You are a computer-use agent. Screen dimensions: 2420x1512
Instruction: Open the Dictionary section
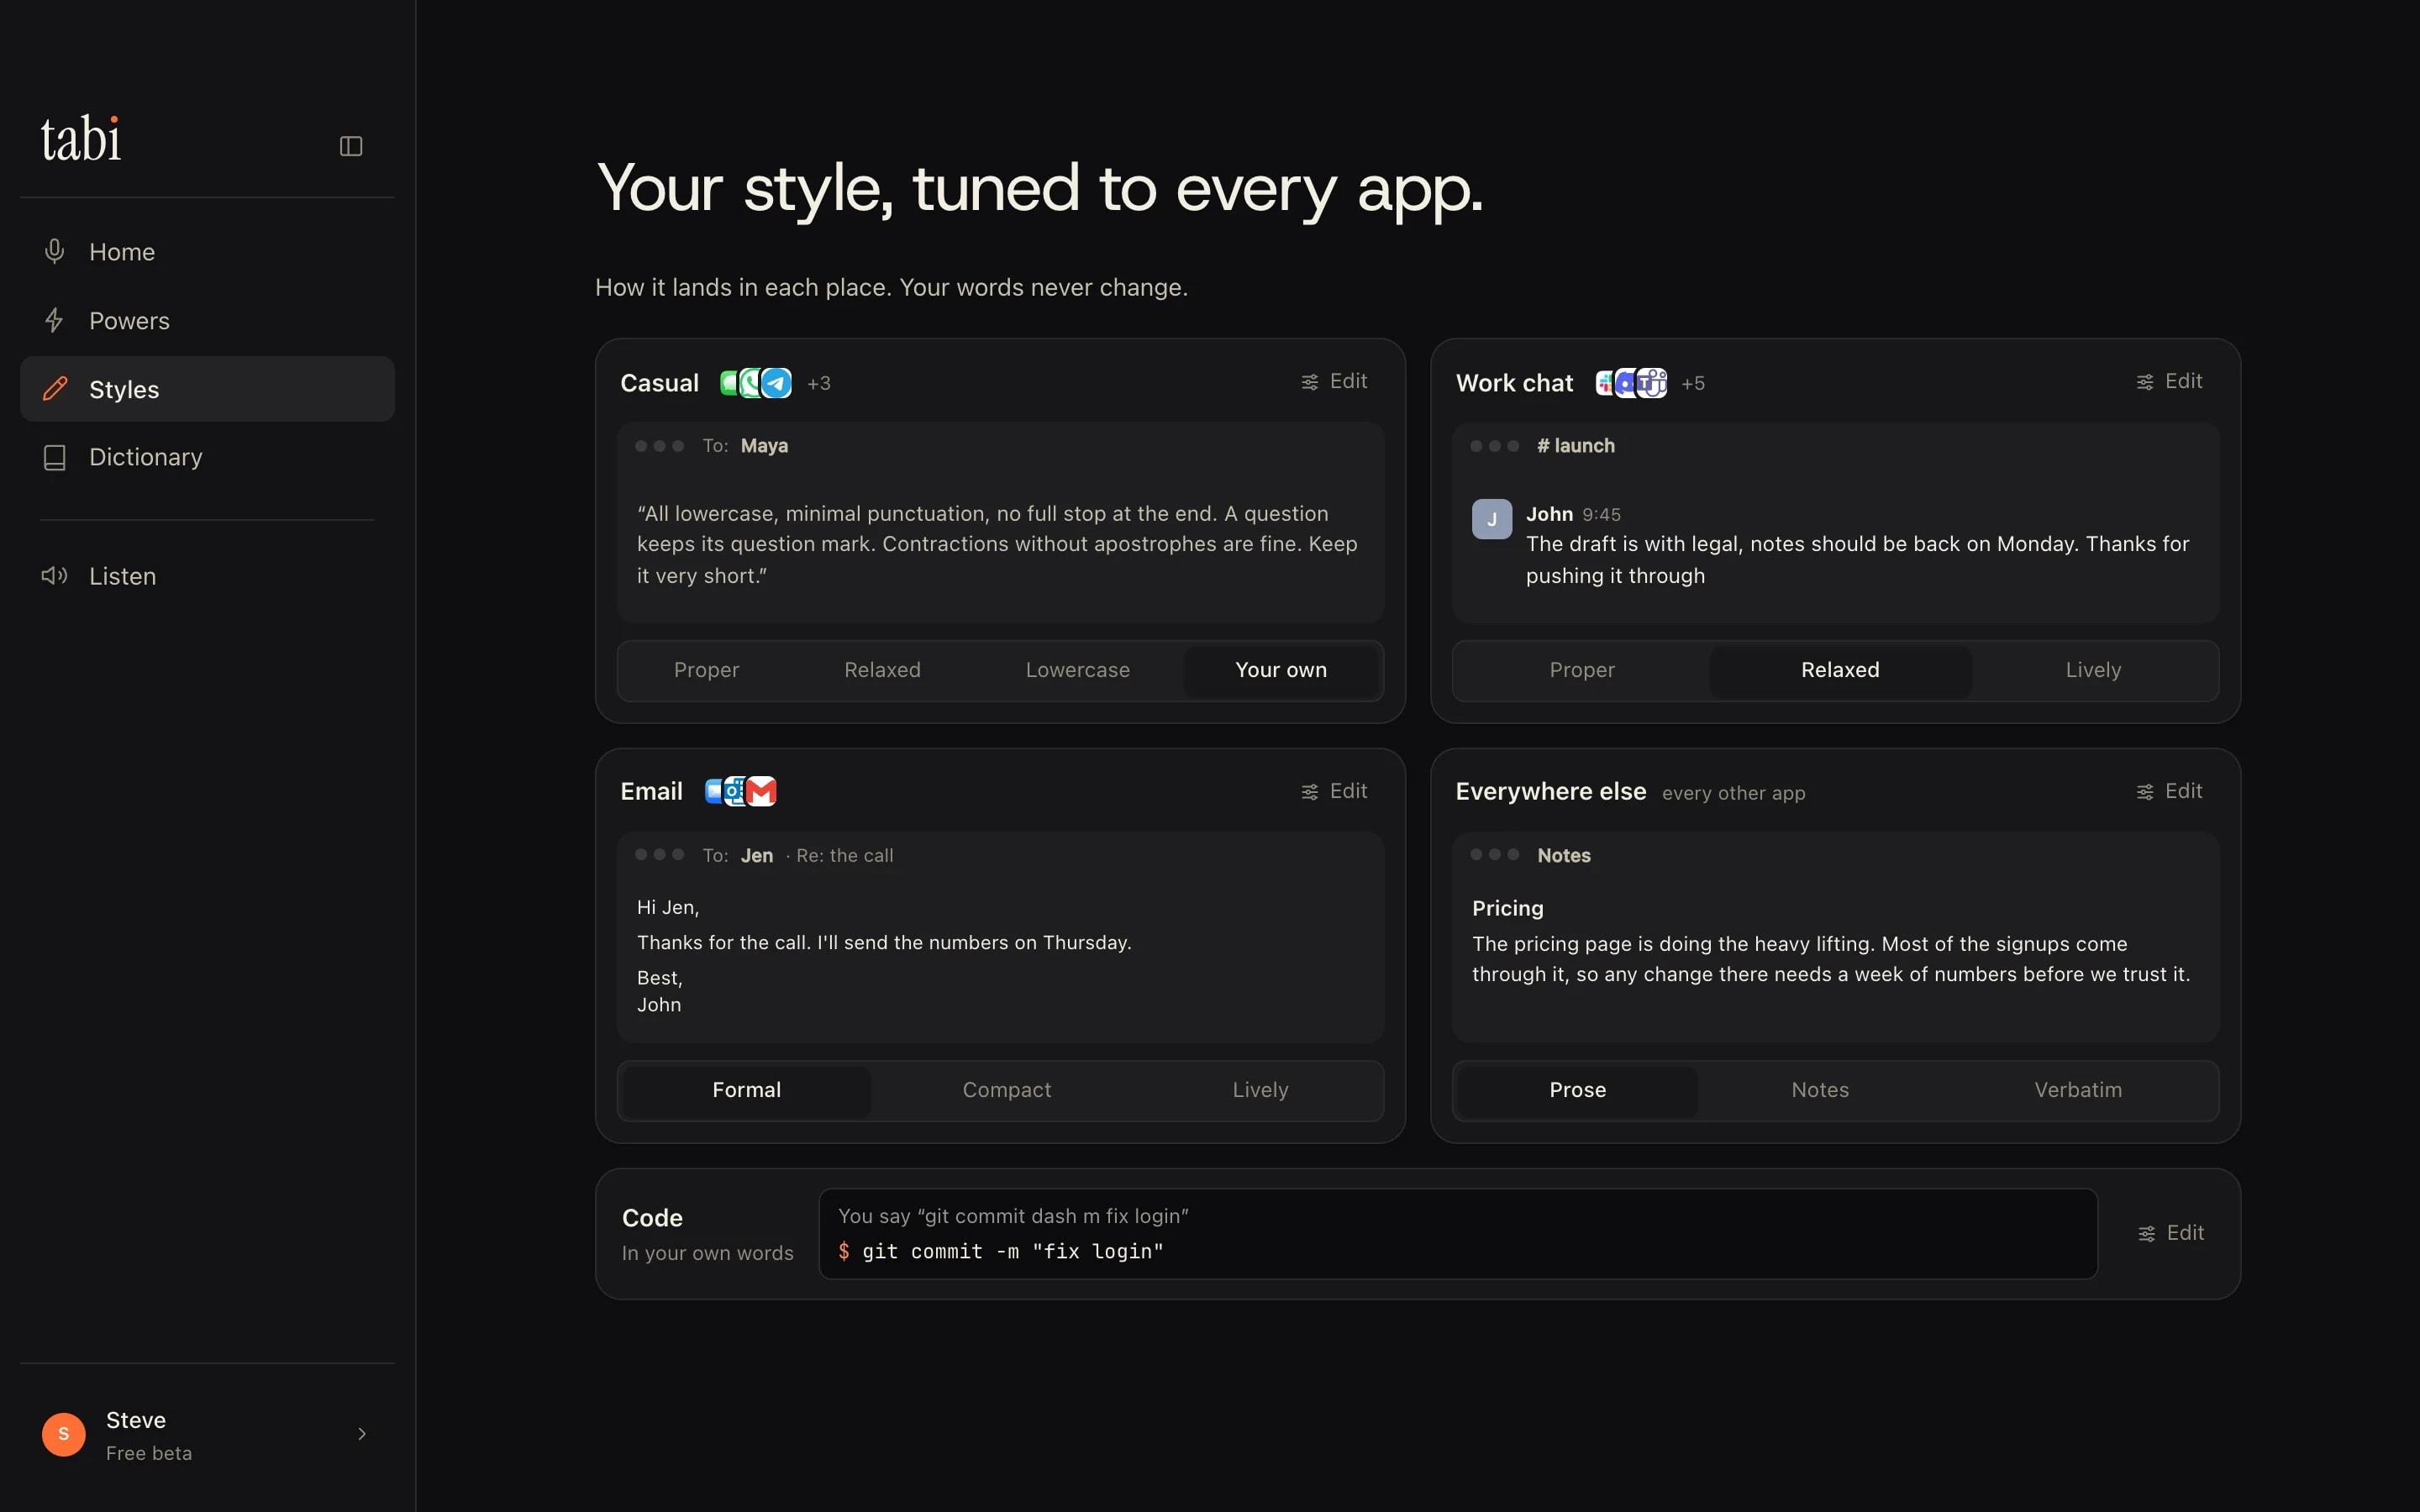tap(207, 457)
